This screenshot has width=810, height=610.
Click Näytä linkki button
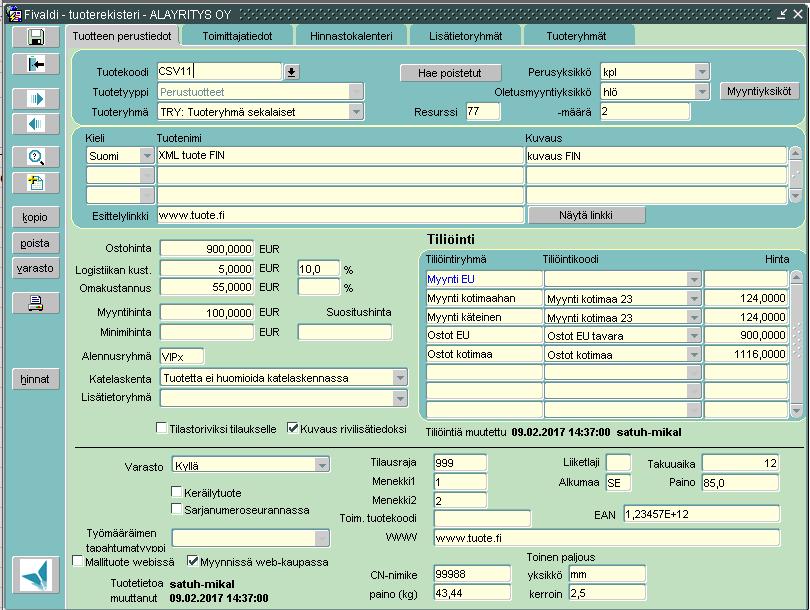586,215
